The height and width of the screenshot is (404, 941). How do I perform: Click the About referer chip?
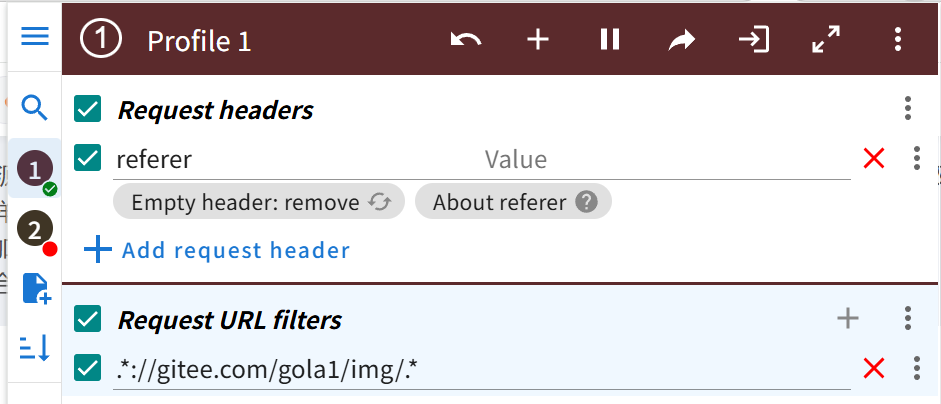[514, 202]
